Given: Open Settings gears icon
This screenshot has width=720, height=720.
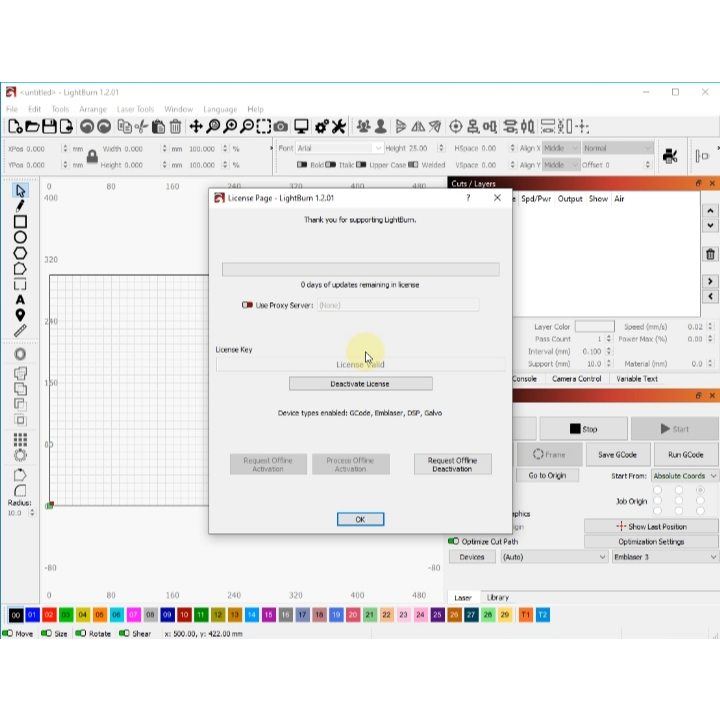Looking at the screenshot, I should (x=321, y=126).
